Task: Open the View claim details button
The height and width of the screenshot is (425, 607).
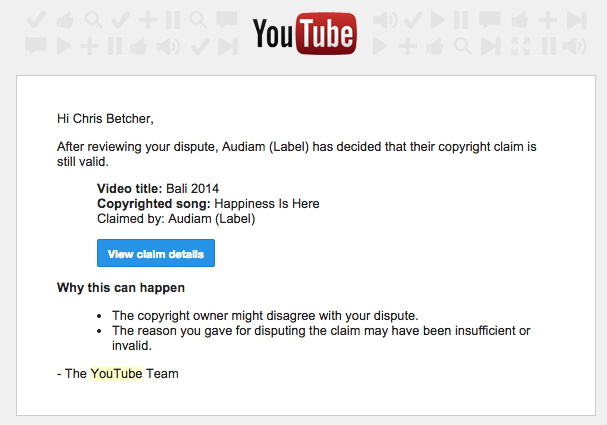Action: point(156,253)
